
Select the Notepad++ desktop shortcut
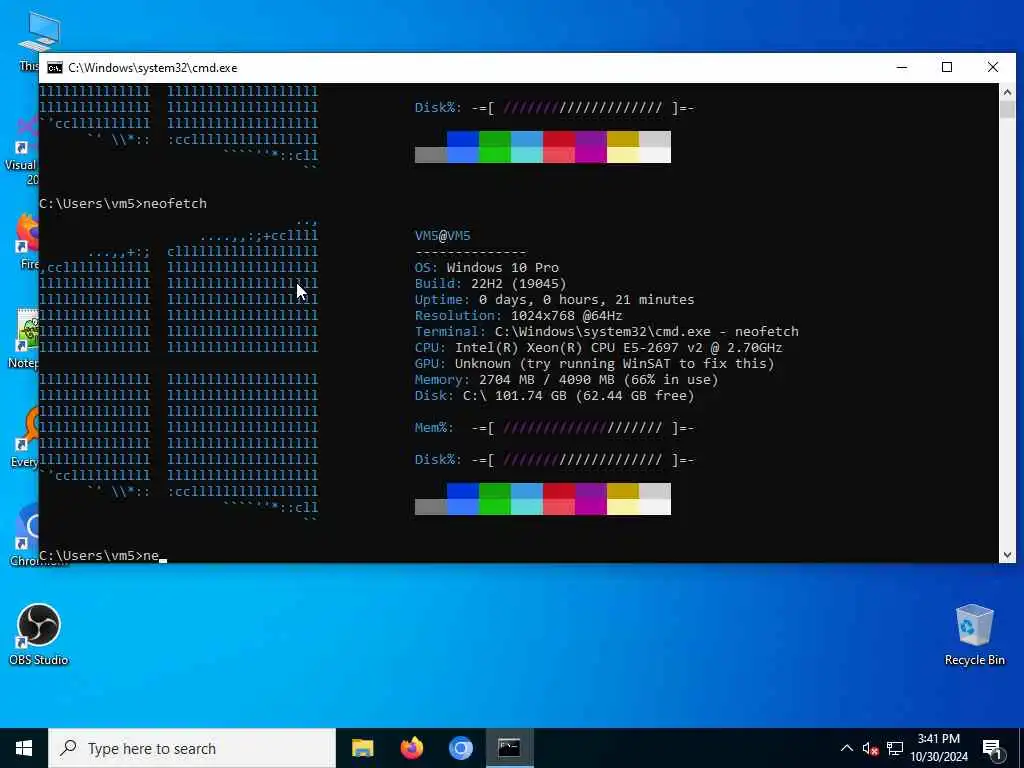(25, 338)
